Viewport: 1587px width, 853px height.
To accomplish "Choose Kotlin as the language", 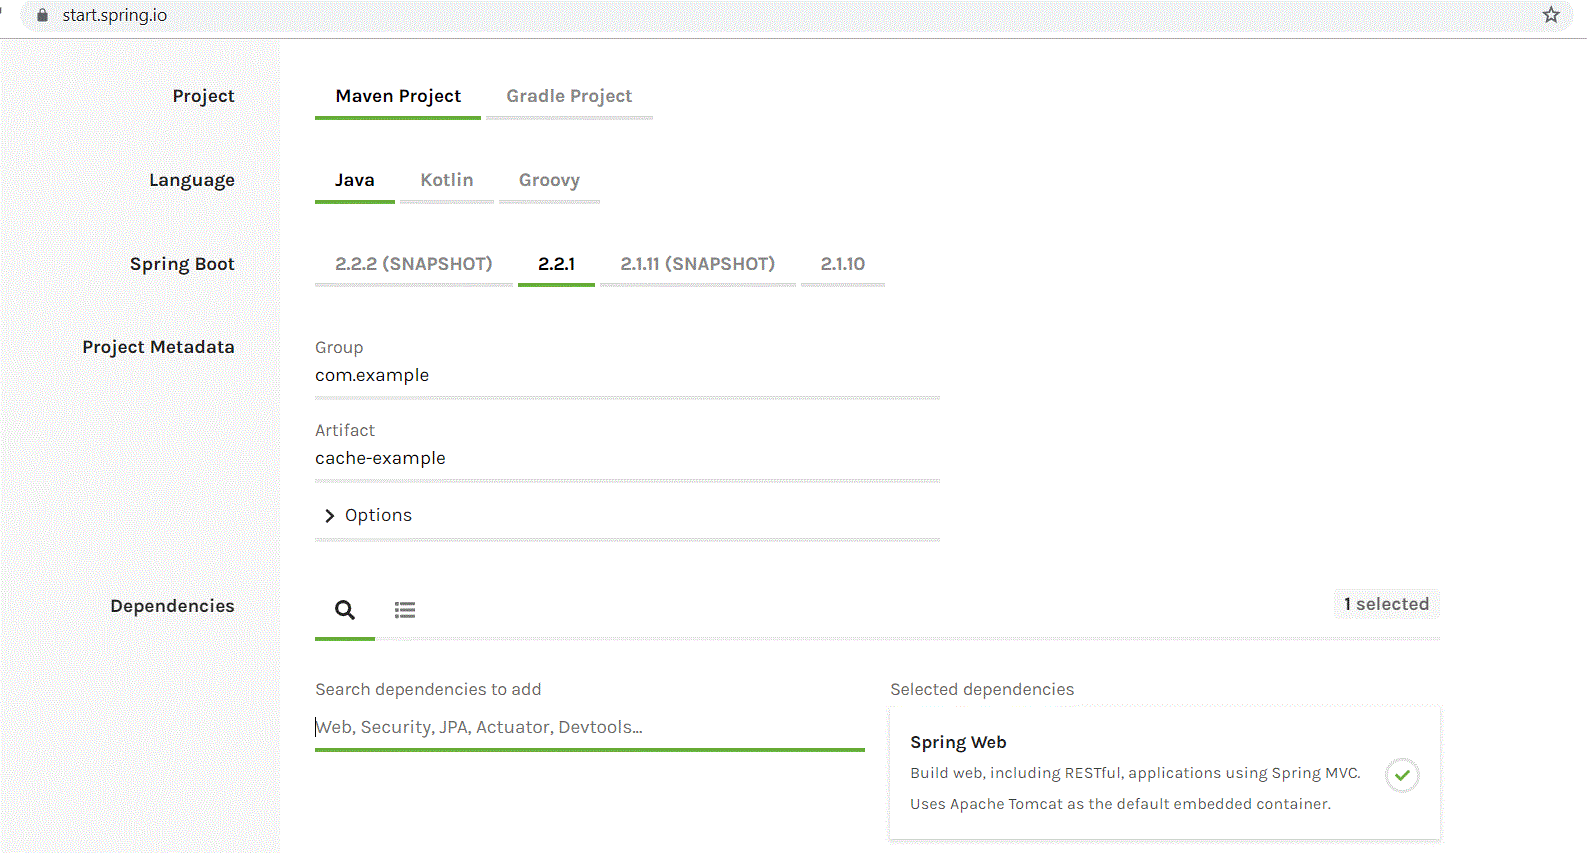I will [447, 180].
